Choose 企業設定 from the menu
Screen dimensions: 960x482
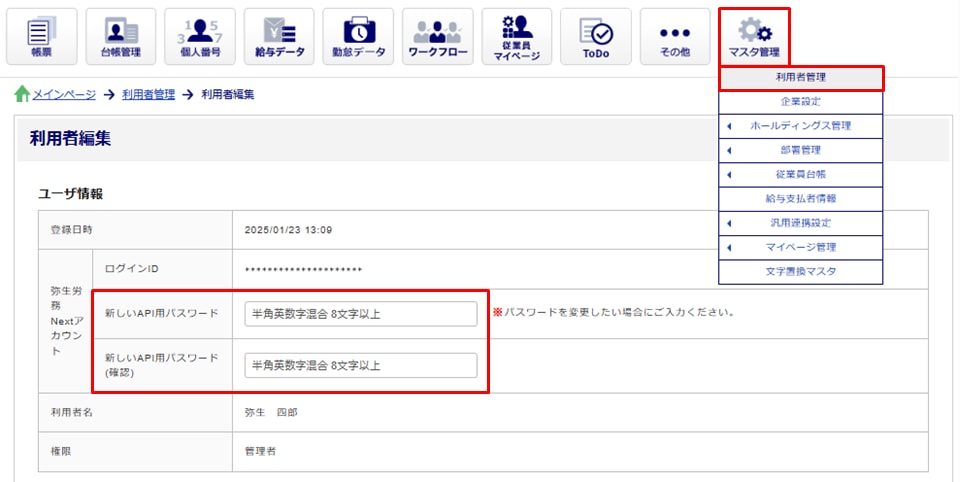[x=800, y=102]
